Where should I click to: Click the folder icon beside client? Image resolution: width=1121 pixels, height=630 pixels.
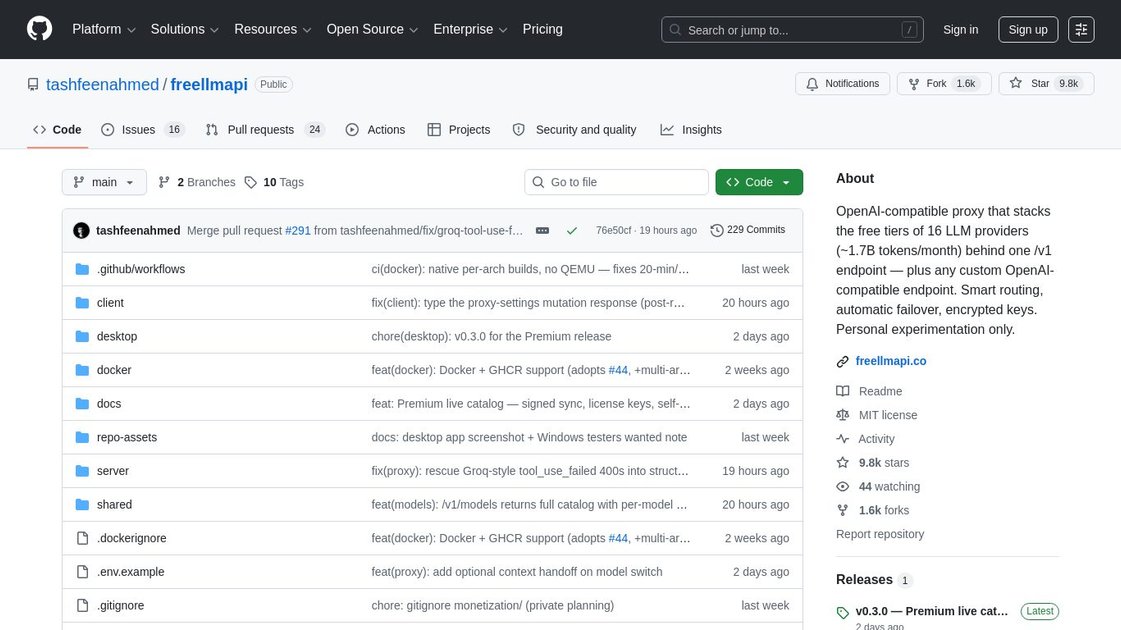[x=82, y=302]
